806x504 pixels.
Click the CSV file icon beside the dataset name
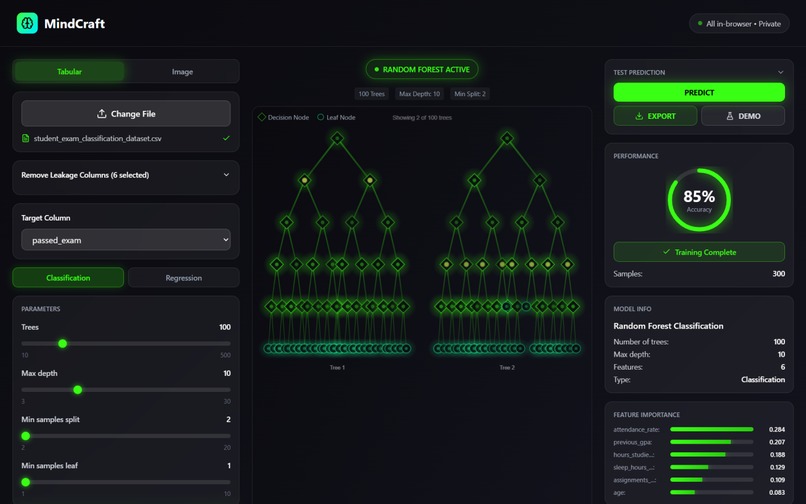(x=25, y=138)
